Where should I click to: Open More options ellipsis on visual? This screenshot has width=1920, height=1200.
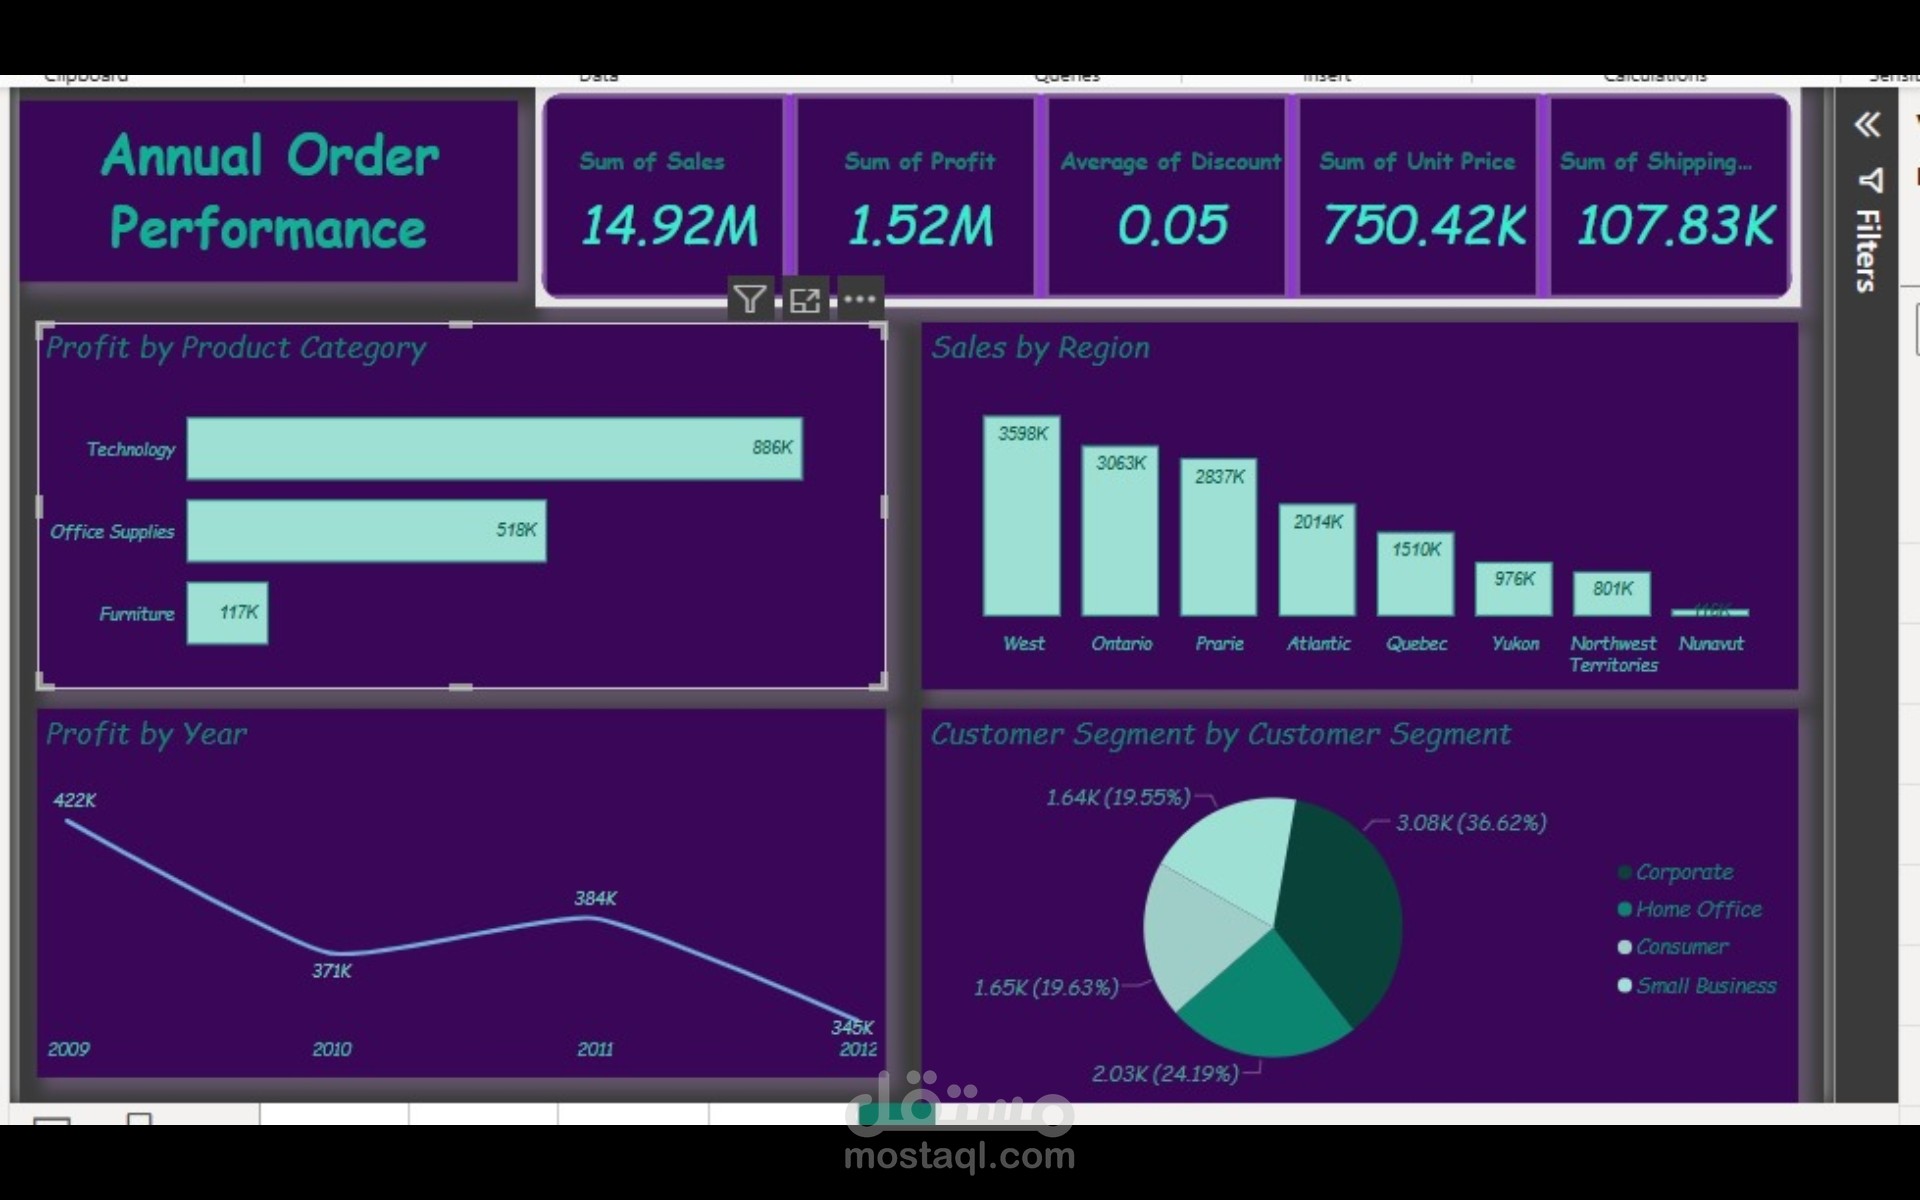859,299
